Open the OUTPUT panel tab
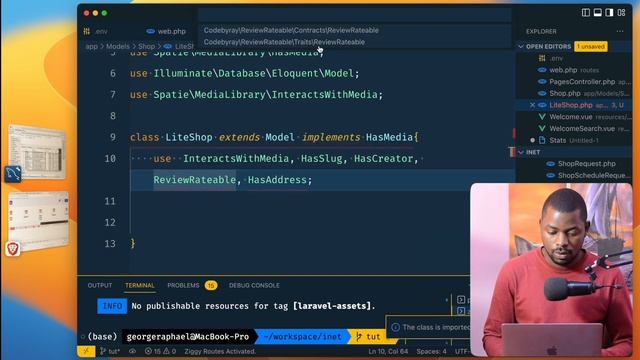 100,285
